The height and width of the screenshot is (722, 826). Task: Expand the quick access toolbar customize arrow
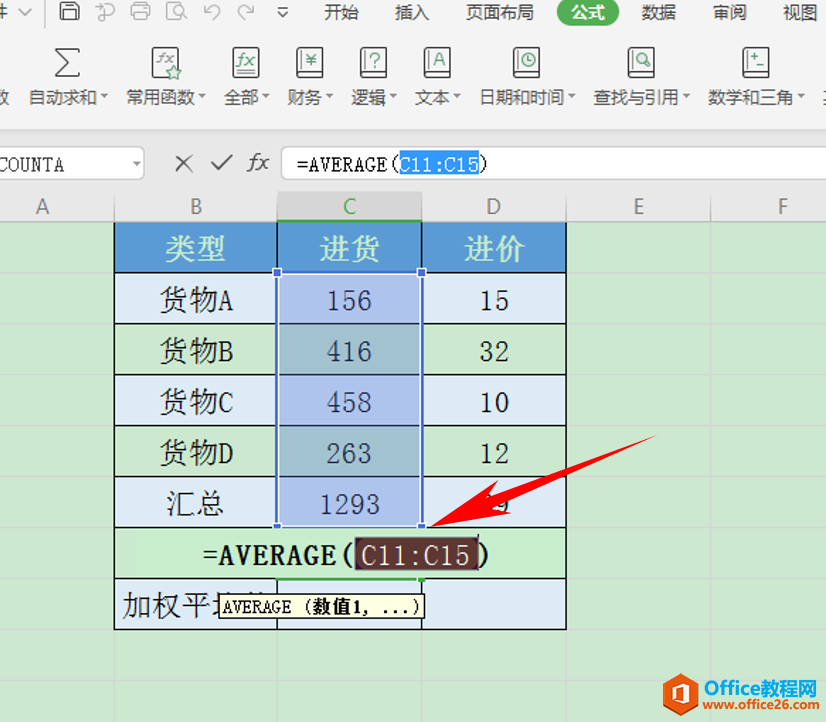[x=283, y=12]
